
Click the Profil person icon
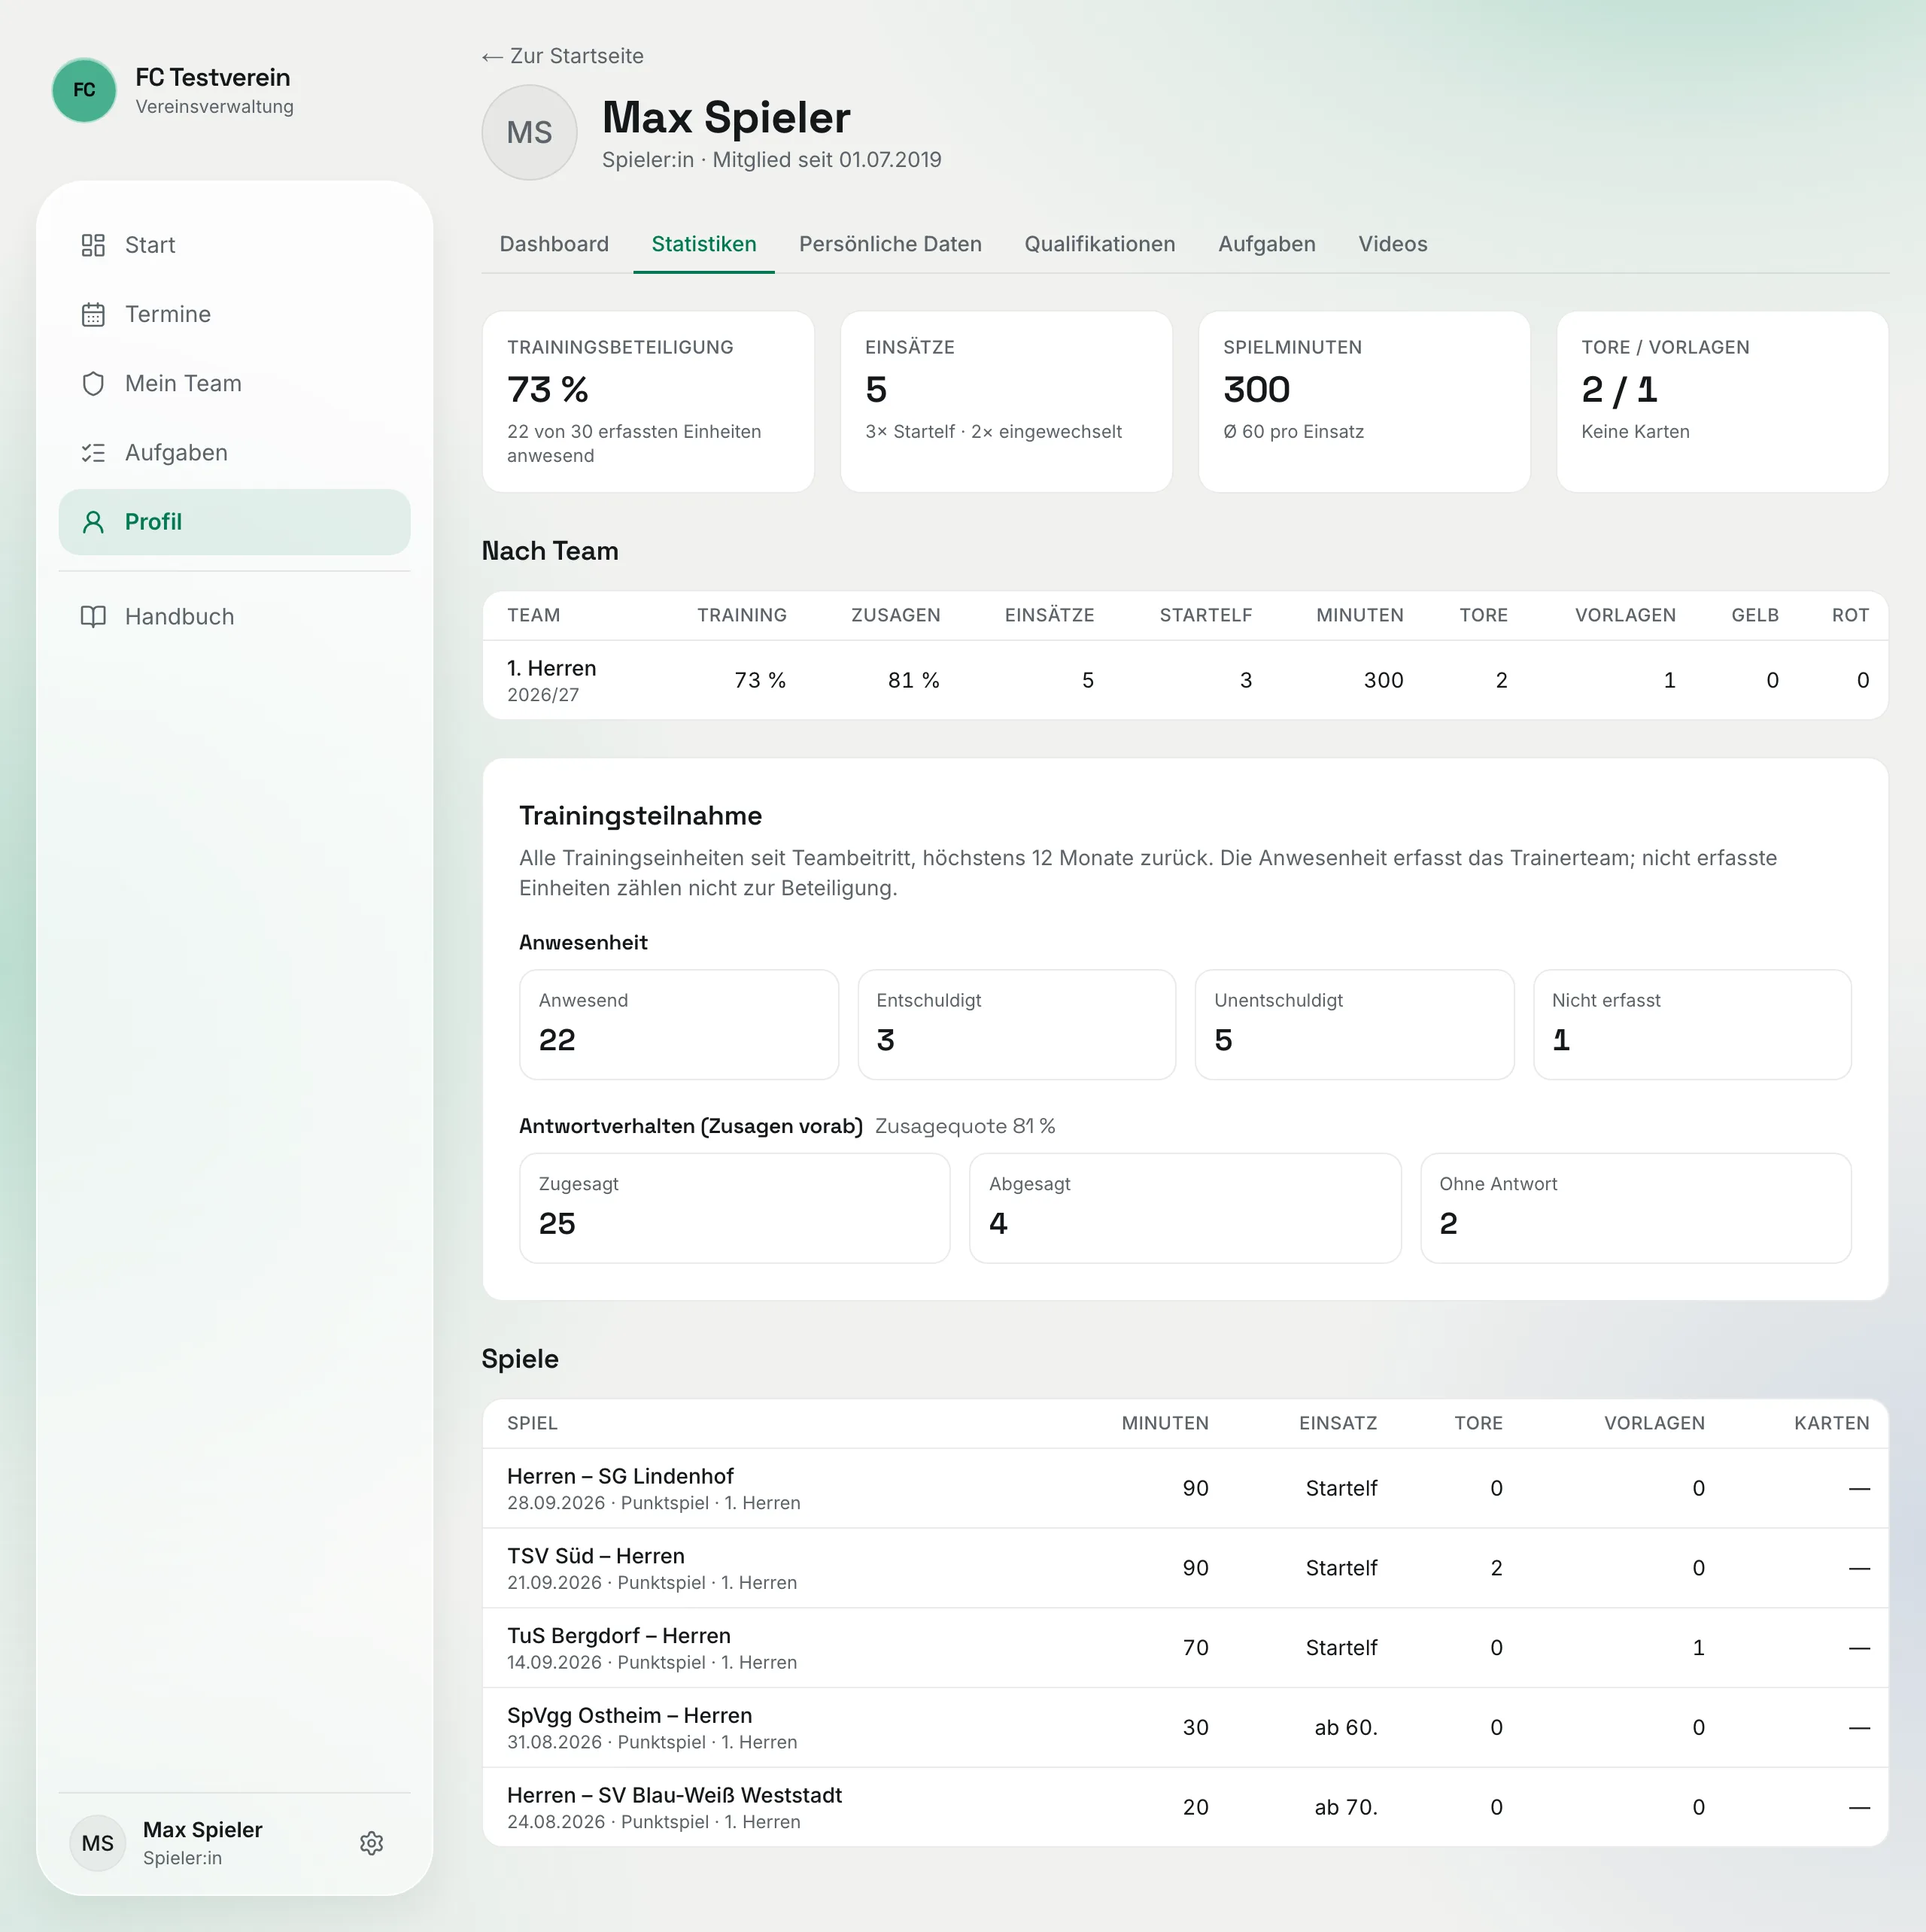point(93,522)
